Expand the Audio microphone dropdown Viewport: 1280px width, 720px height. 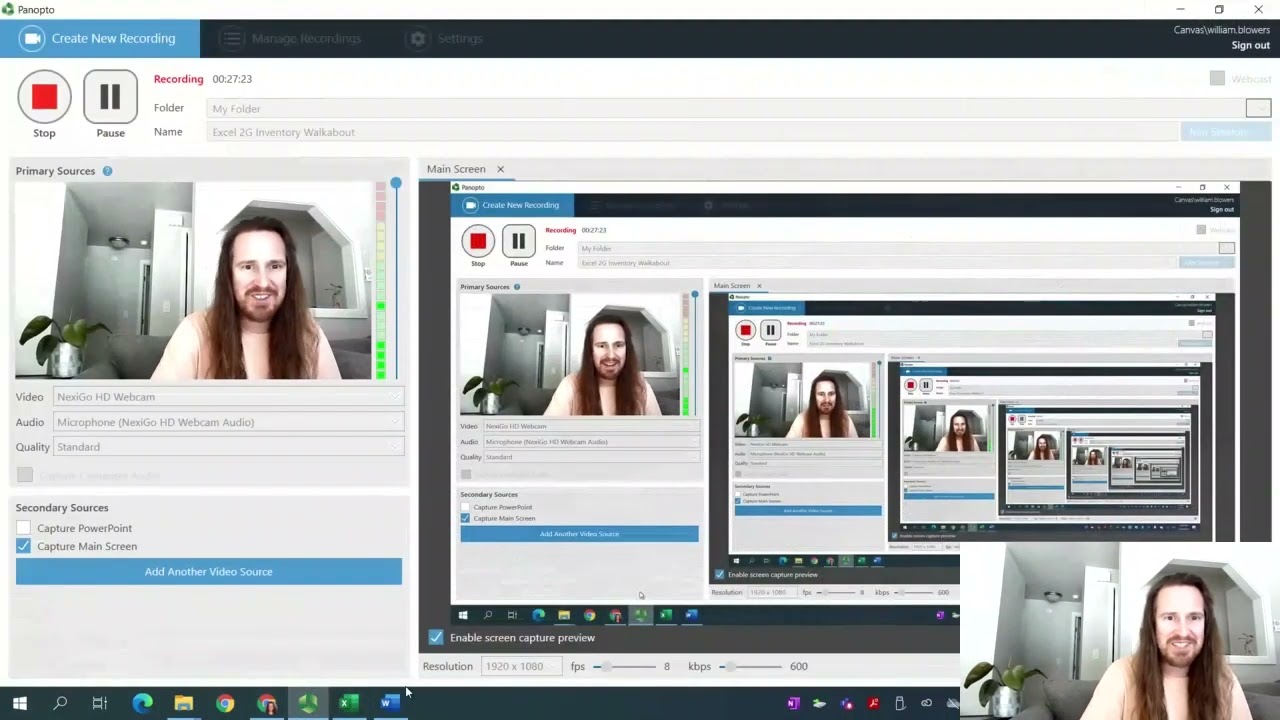(229, 422)
